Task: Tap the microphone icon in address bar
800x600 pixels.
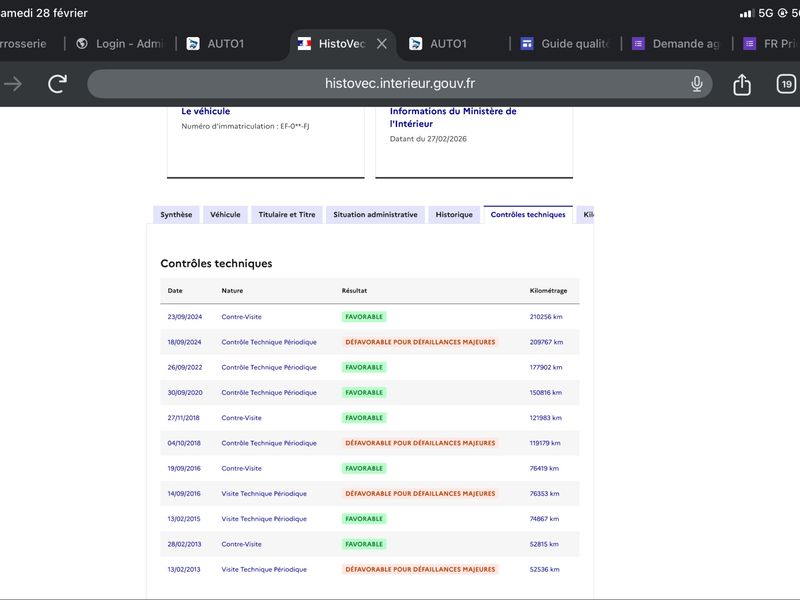Action: click(697, 84)
